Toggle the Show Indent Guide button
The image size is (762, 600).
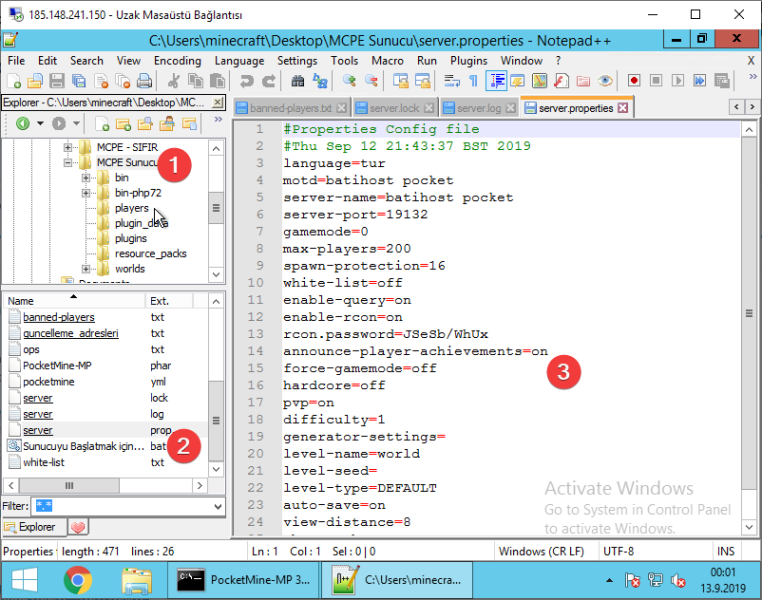pos(496,81)
